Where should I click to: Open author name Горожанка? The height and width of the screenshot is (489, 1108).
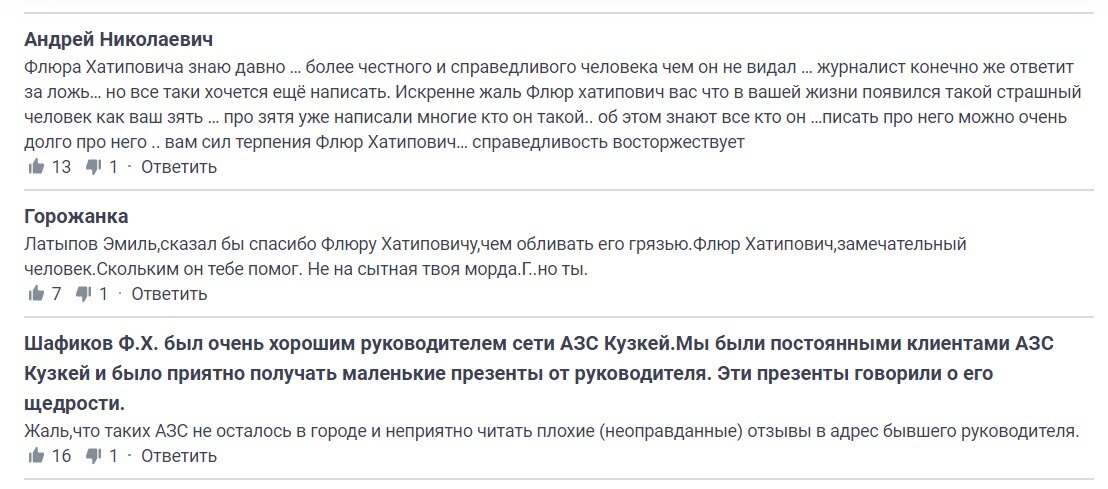[x=76, y=216]
